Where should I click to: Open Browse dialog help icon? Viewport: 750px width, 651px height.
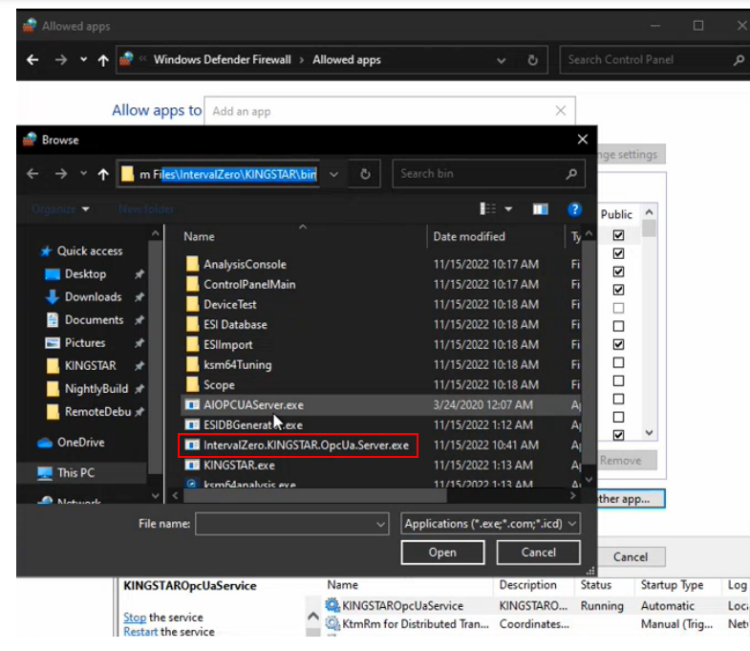coord(574,210)
